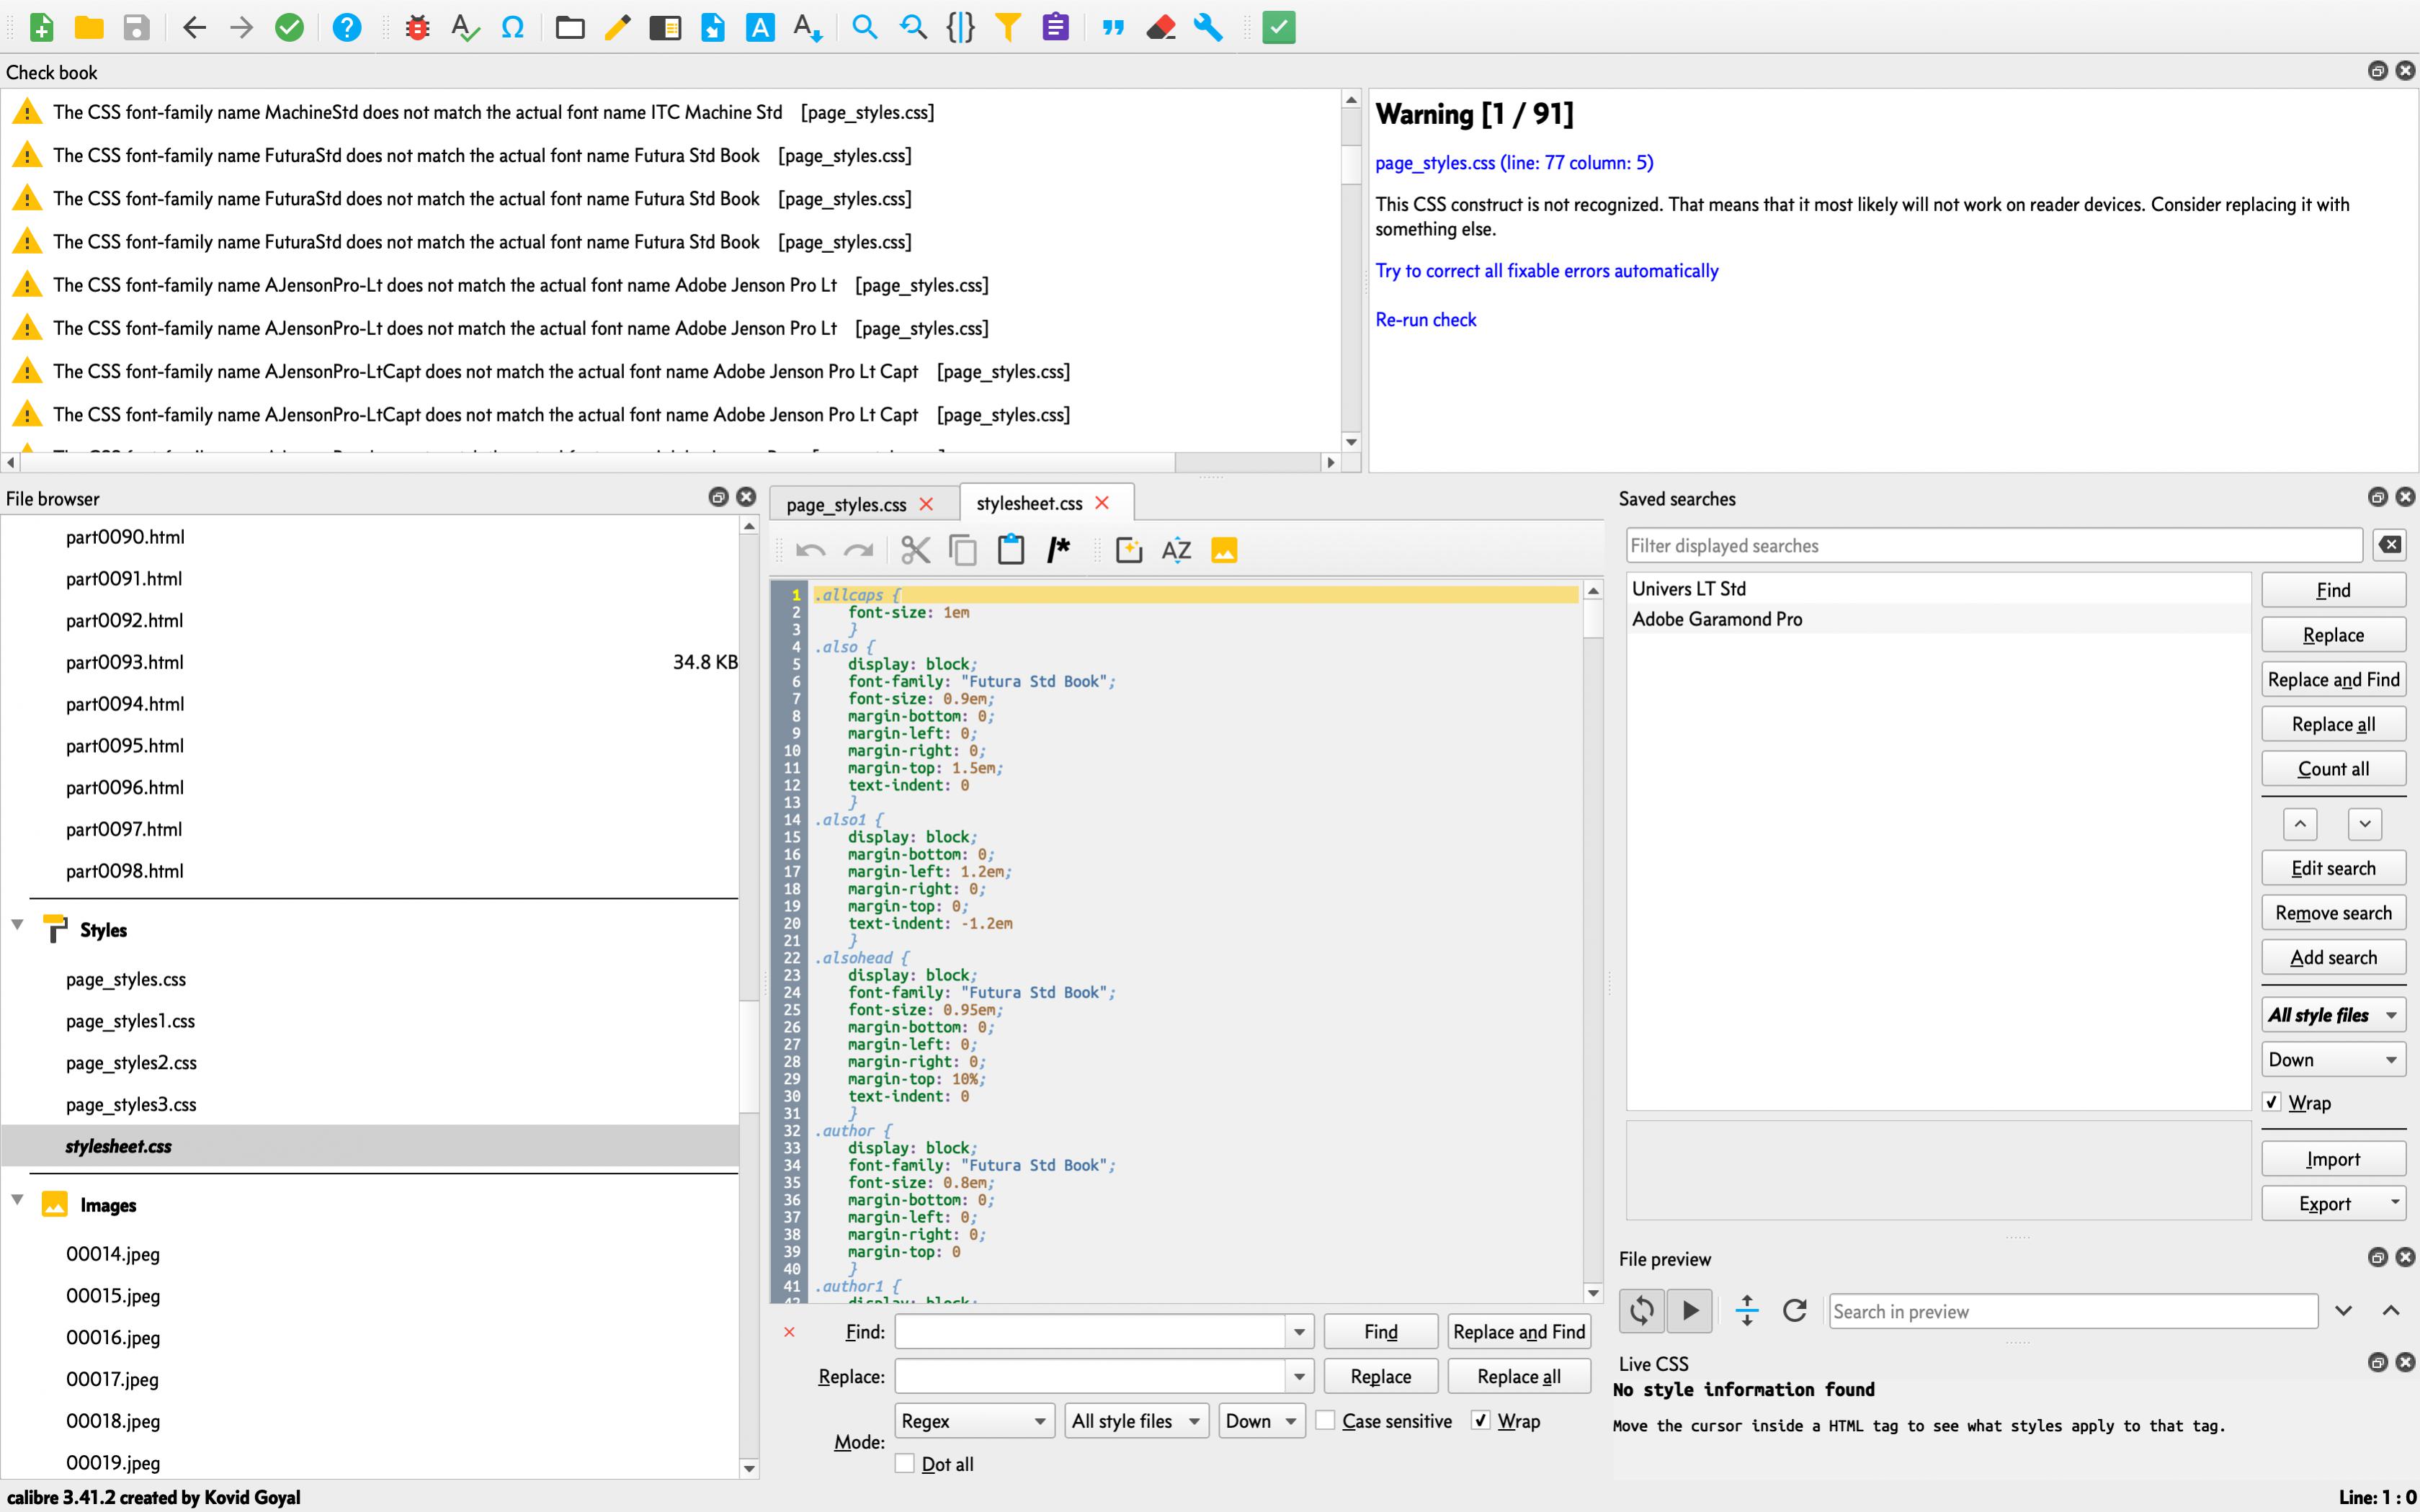The width and height of the screenshot is (2420, 1512).
Task: Select page_styles2.css in the file browser
Action: coord(131,1062)
